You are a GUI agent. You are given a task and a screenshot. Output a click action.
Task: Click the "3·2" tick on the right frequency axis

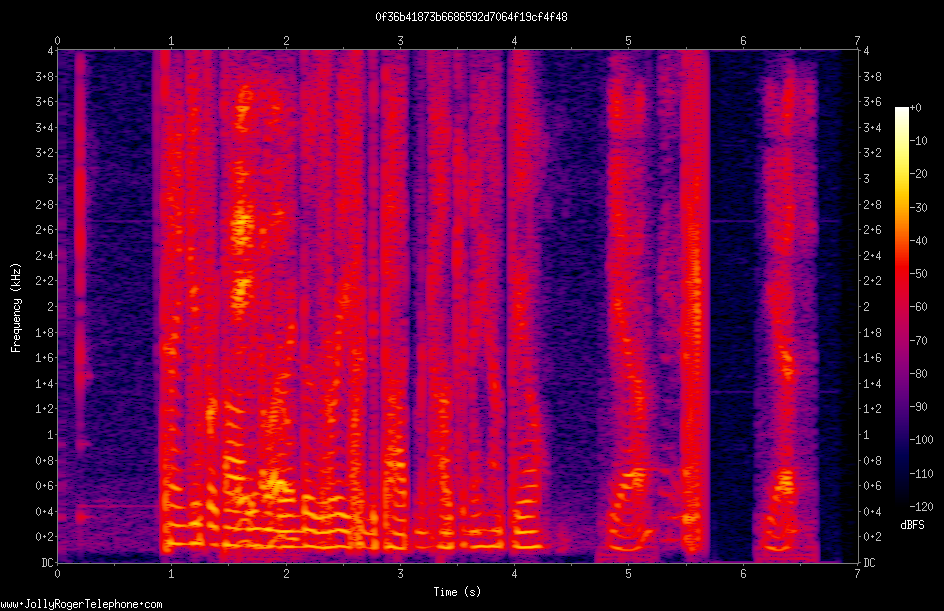click(872, 153)
